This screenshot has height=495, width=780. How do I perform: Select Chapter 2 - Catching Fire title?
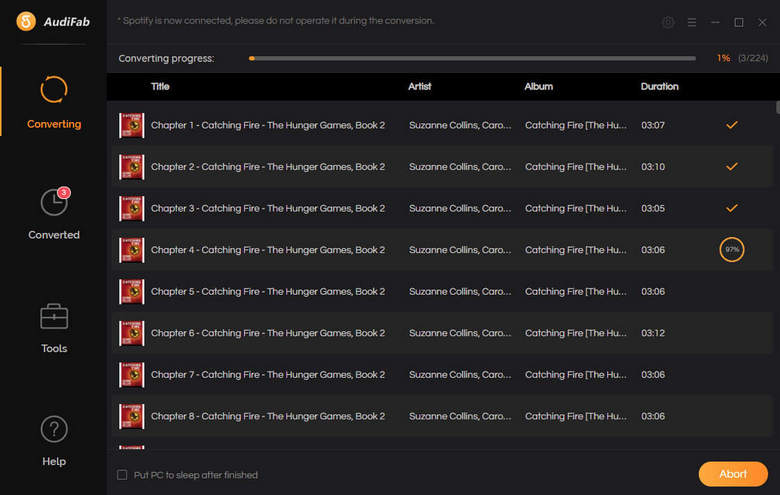268,167
